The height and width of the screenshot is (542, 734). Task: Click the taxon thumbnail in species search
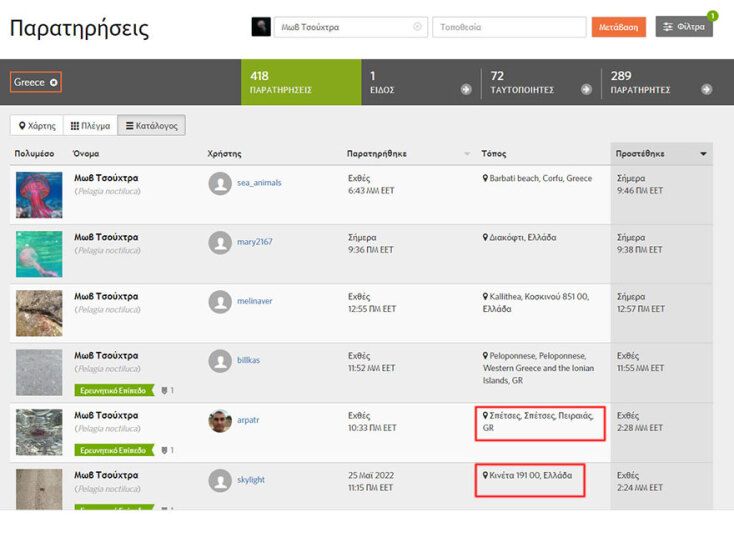260,27
